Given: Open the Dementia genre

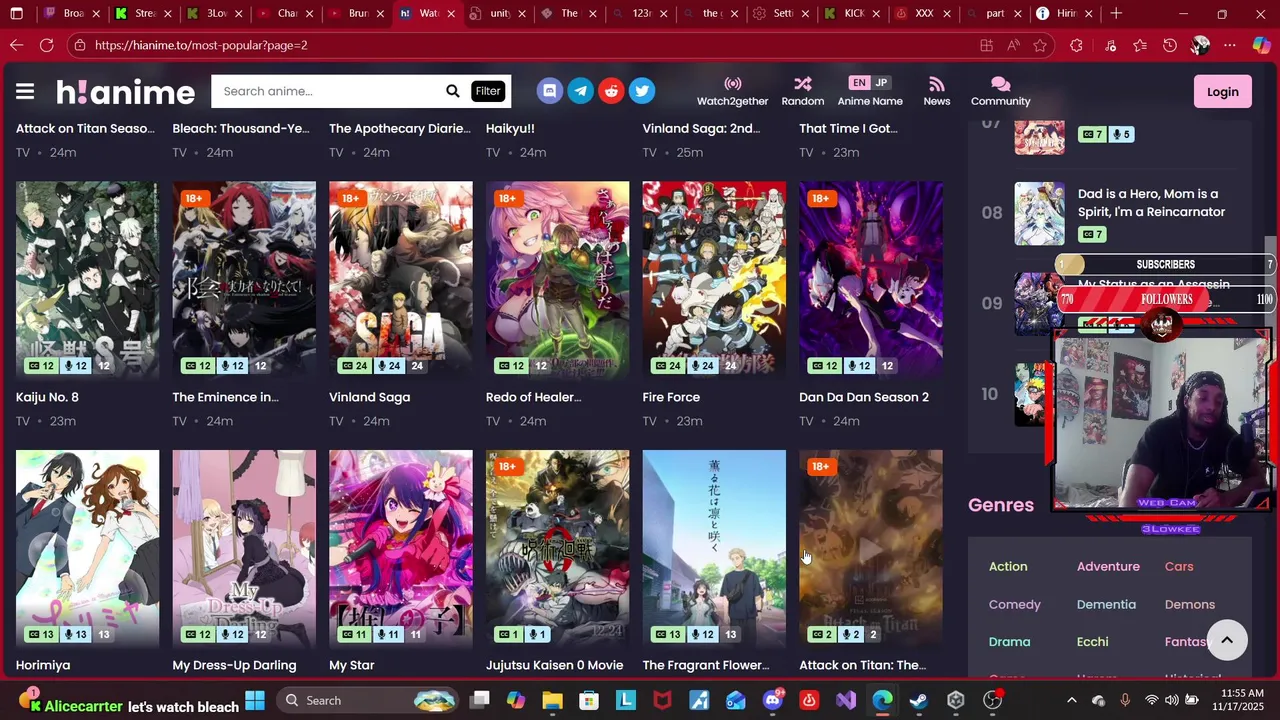Looking at the screenshot, I should click(1106, 604).
